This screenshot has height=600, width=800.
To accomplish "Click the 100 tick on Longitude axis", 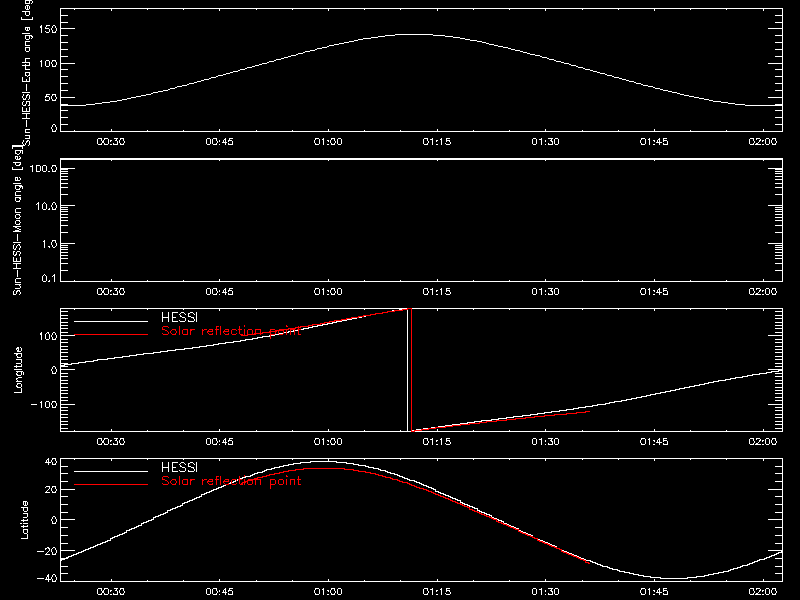I will click(47, 336).
